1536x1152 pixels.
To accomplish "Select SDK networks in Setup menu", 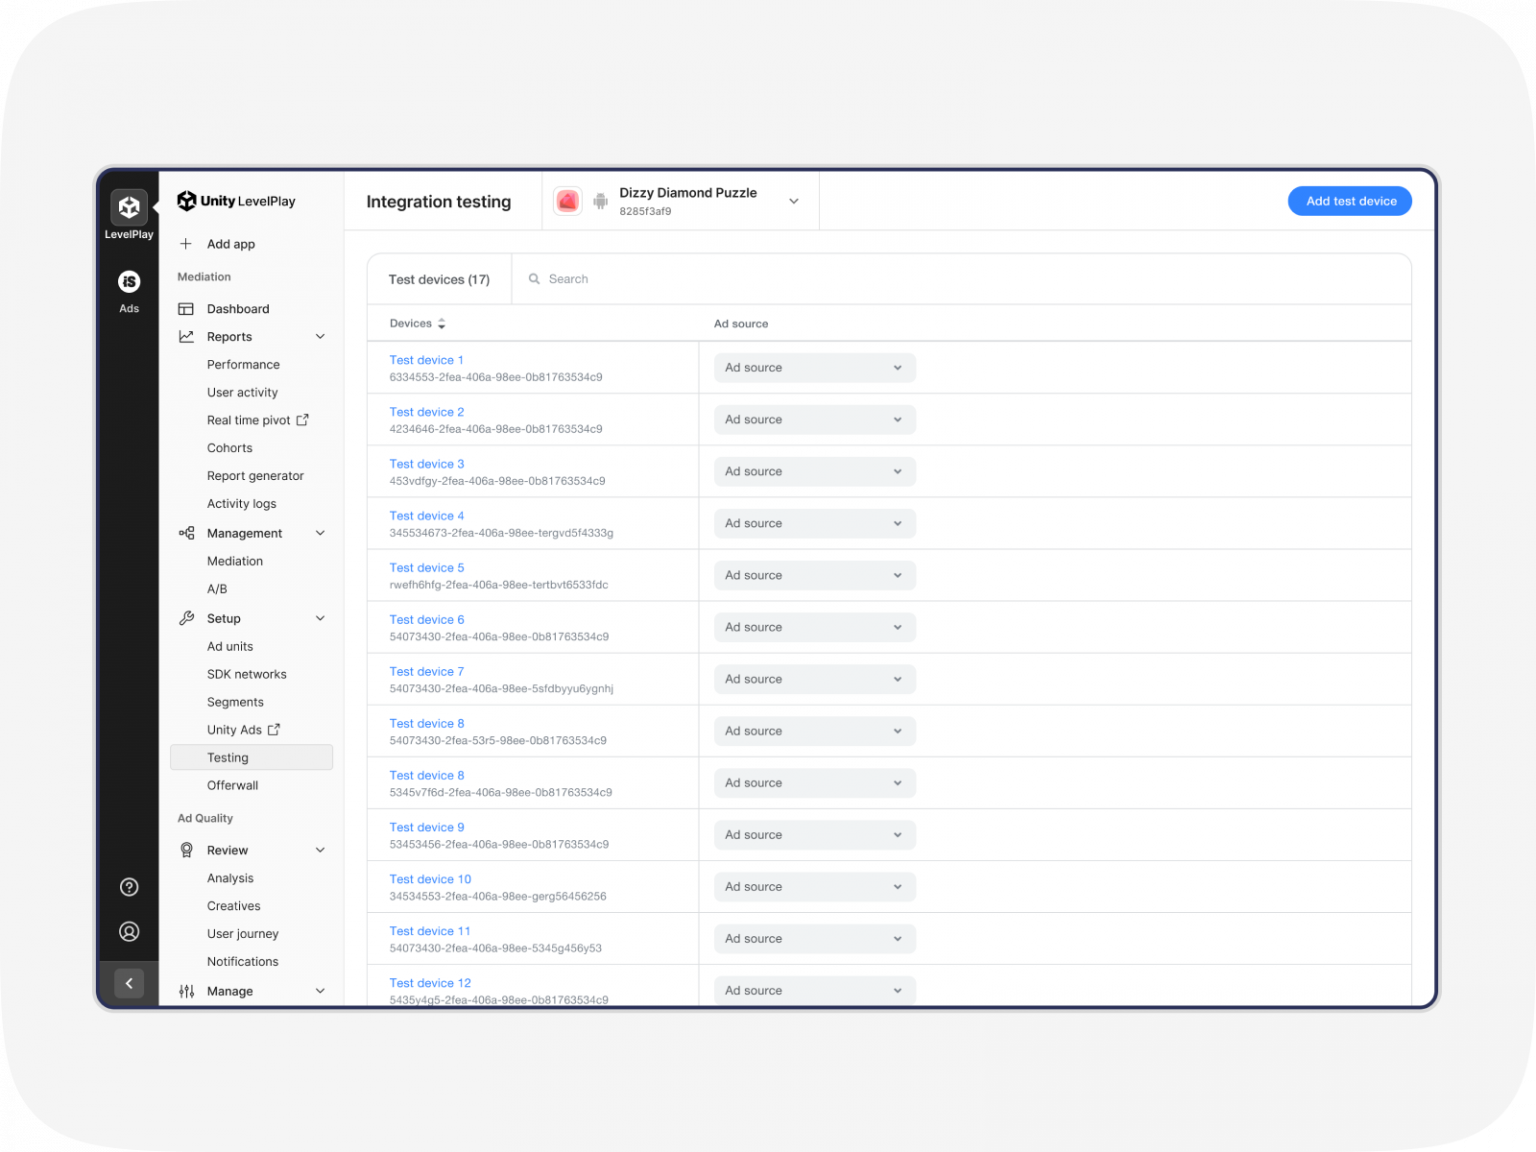I will 246,675.
